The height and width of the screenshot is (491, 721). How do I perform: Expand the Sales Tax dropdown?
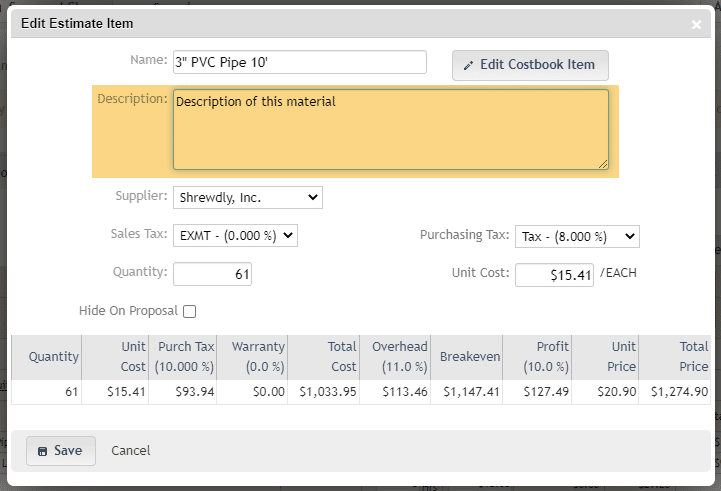pos(235,236)
